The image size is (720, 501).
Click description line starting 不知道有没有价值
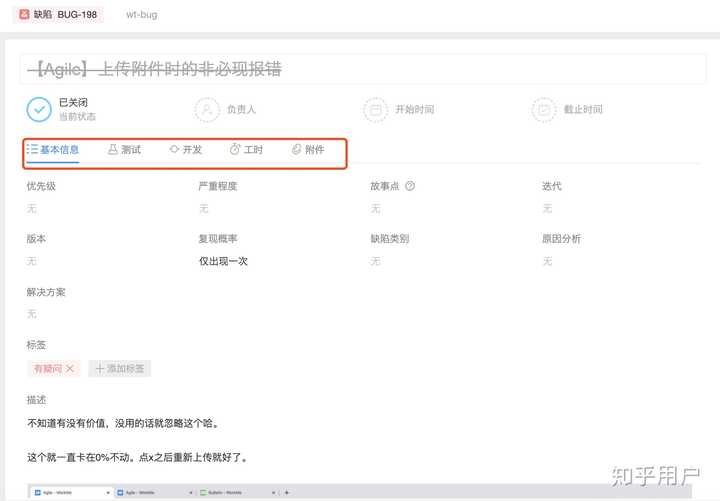pos(123,423)
